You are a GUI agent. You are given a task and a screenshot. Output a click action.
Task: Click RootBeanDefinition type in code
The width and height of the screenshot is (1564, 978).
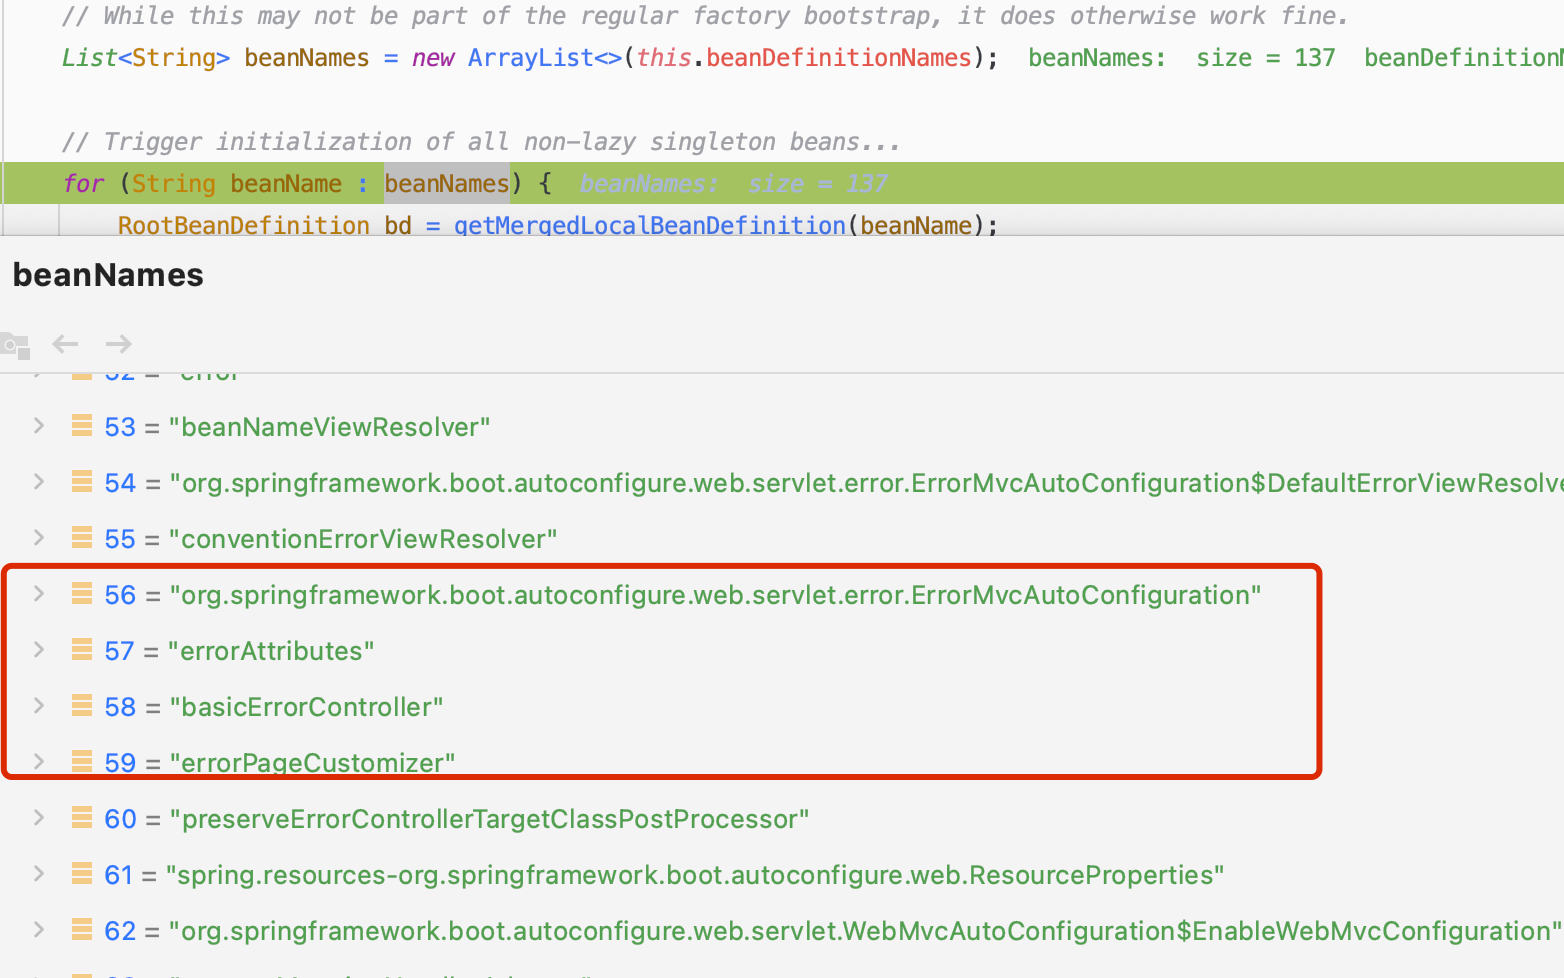coord(244,225)
